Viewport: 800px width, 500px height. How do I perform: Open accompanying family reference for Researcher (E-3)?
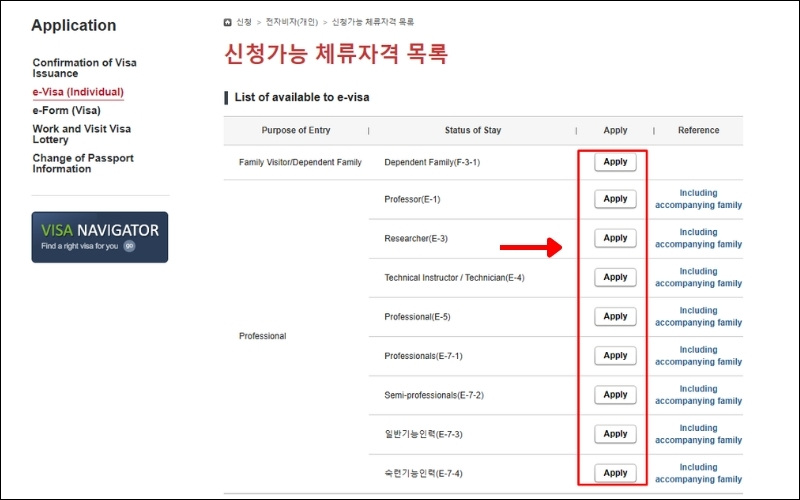coord(698,238)
